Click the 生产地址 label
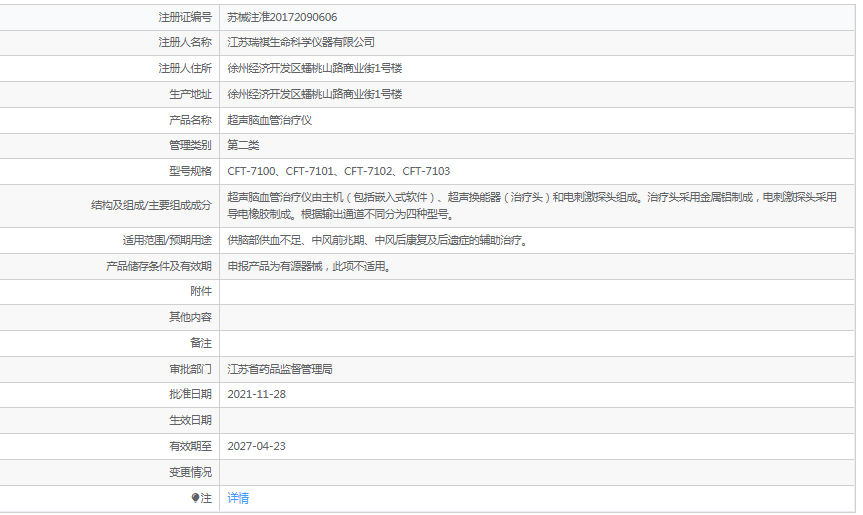 (190, 94)
